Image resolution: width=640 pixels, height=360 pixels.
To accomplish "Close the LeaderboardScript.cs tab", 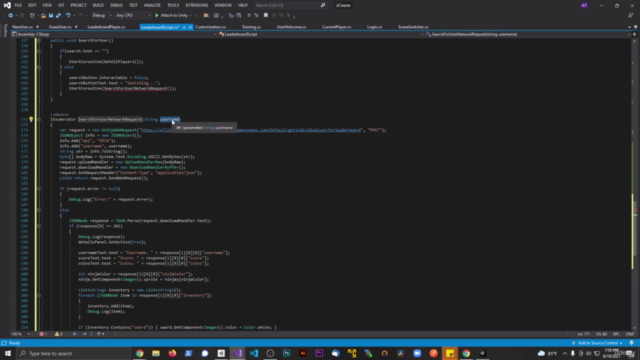I will click(190, 27).
